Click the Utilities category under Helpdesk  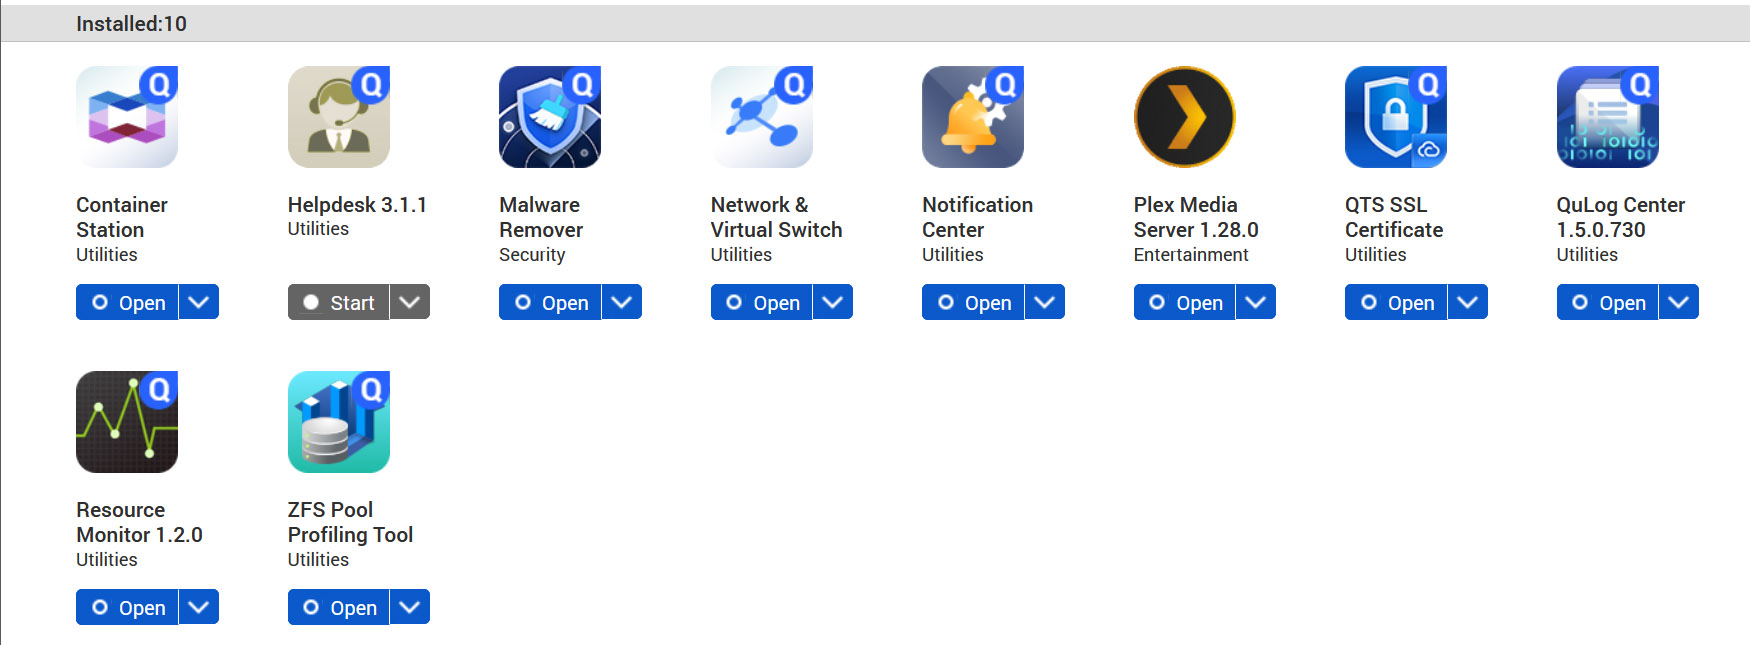318,229
